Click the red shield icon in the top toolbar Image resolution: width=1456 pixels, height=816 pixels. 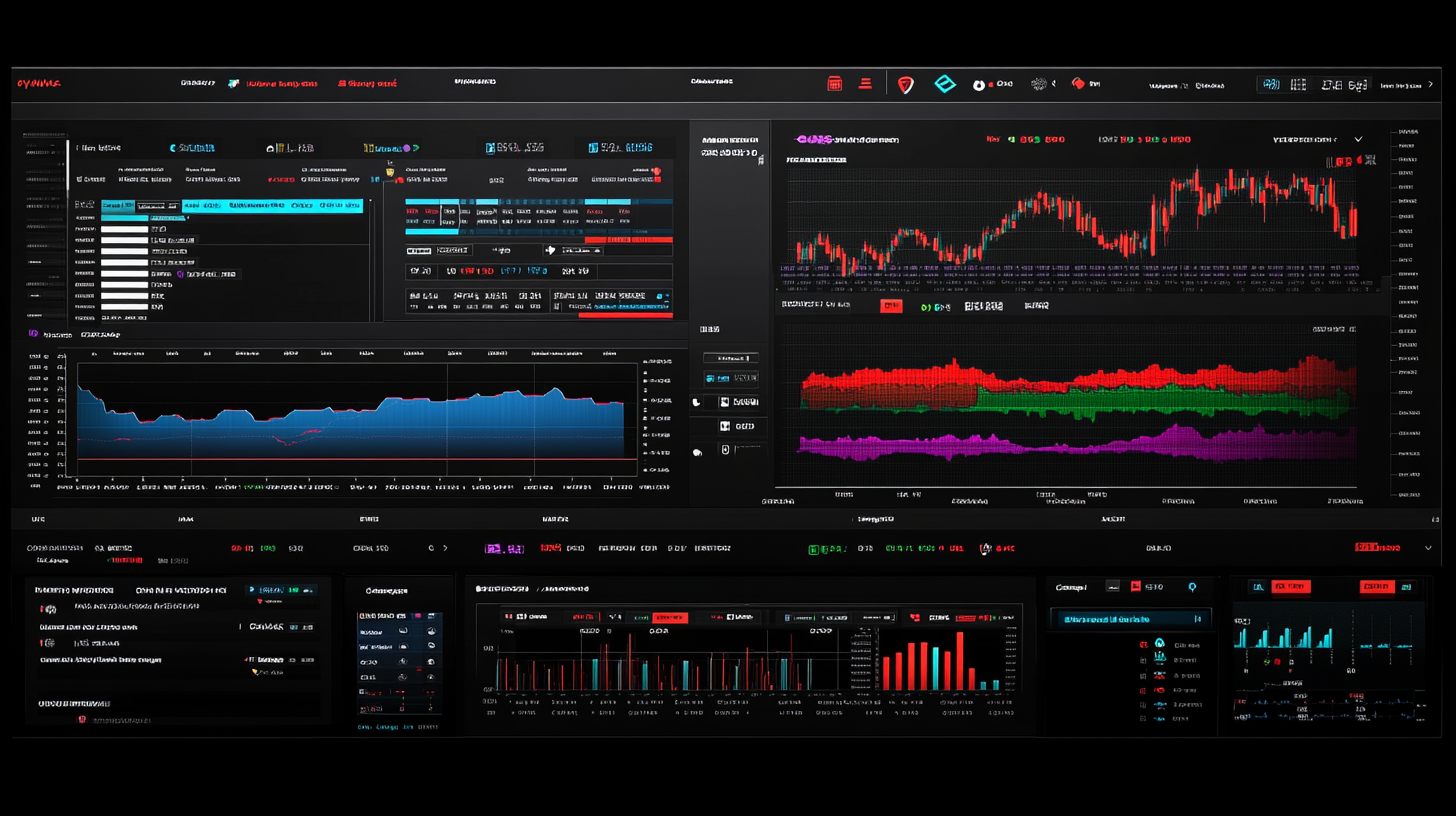coord(906,84)
